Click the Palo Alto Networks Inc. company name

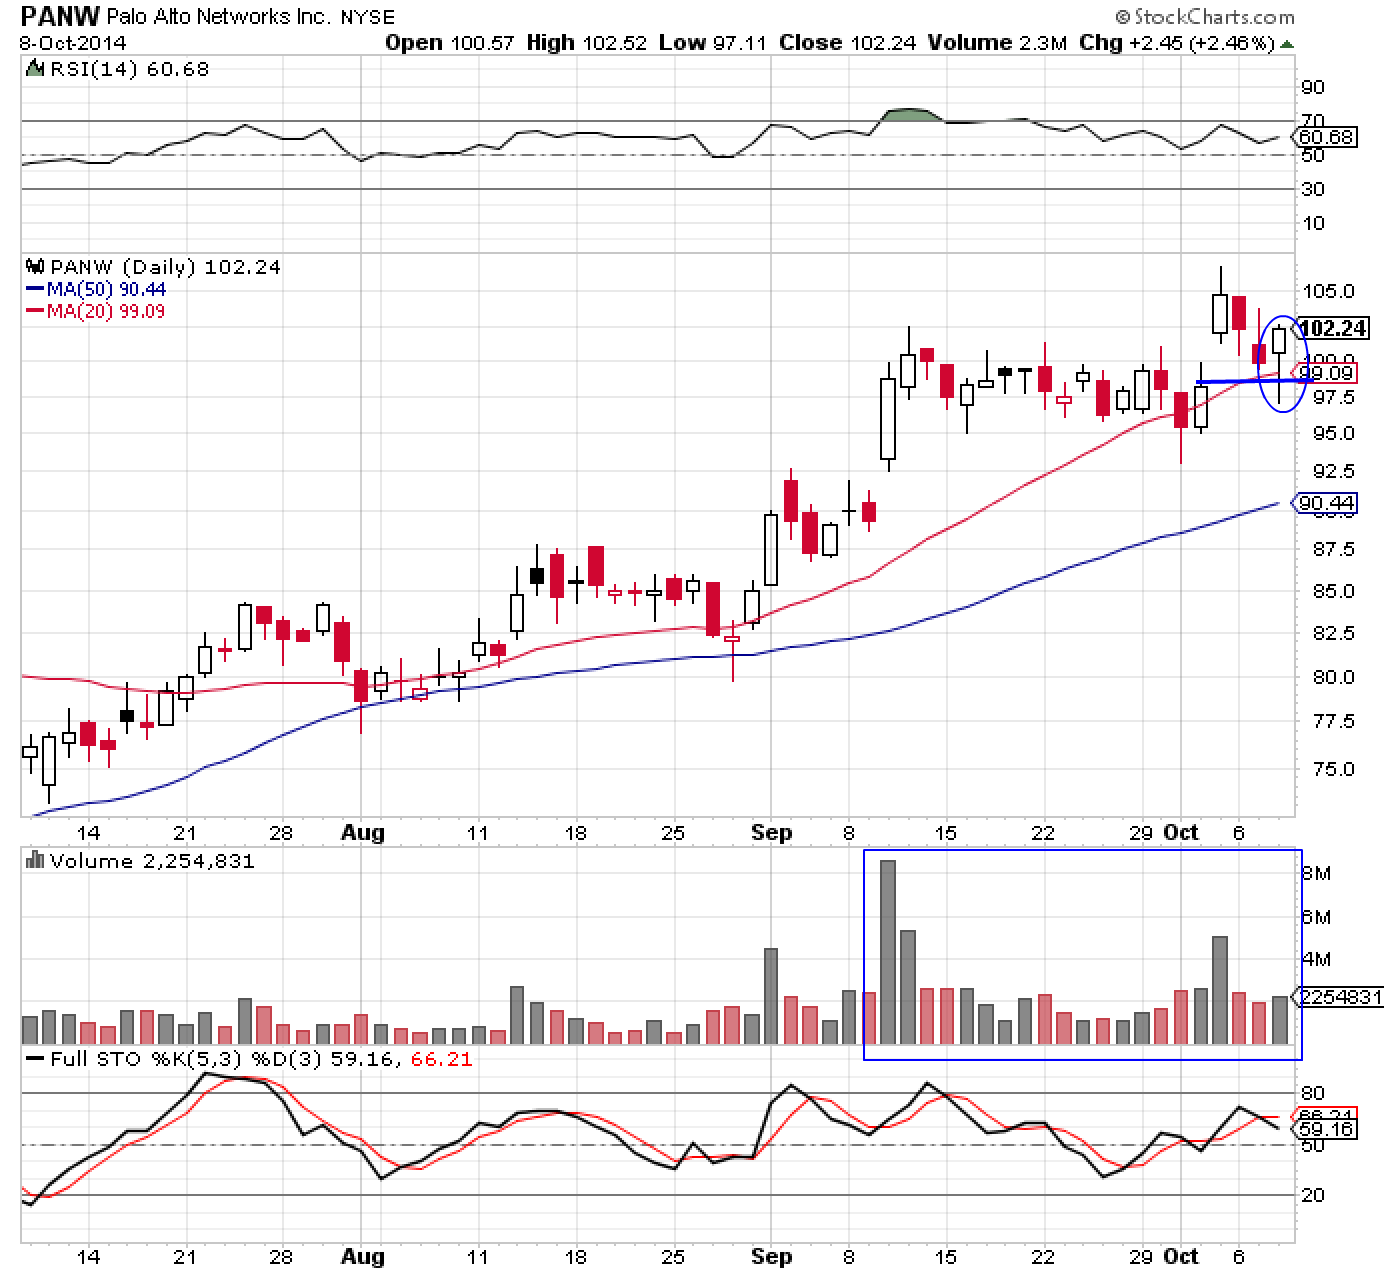coord(219,17)
